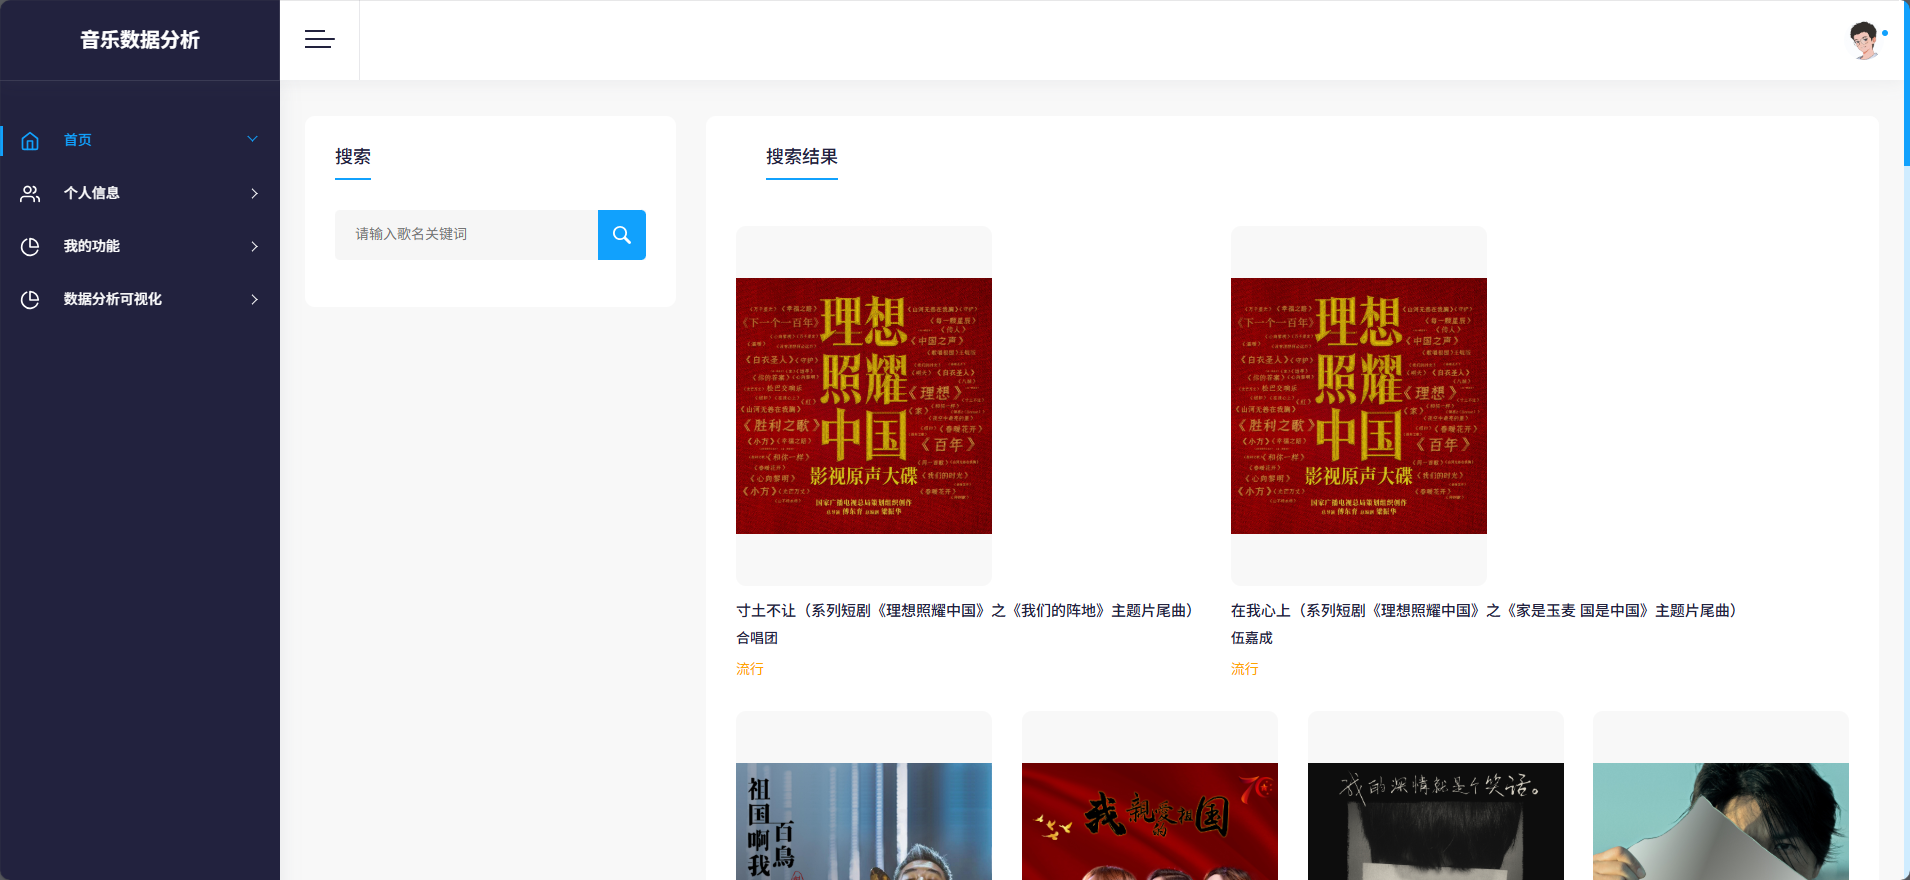
Task: Click the 合唱团 artist name
Action: point(757,638)
